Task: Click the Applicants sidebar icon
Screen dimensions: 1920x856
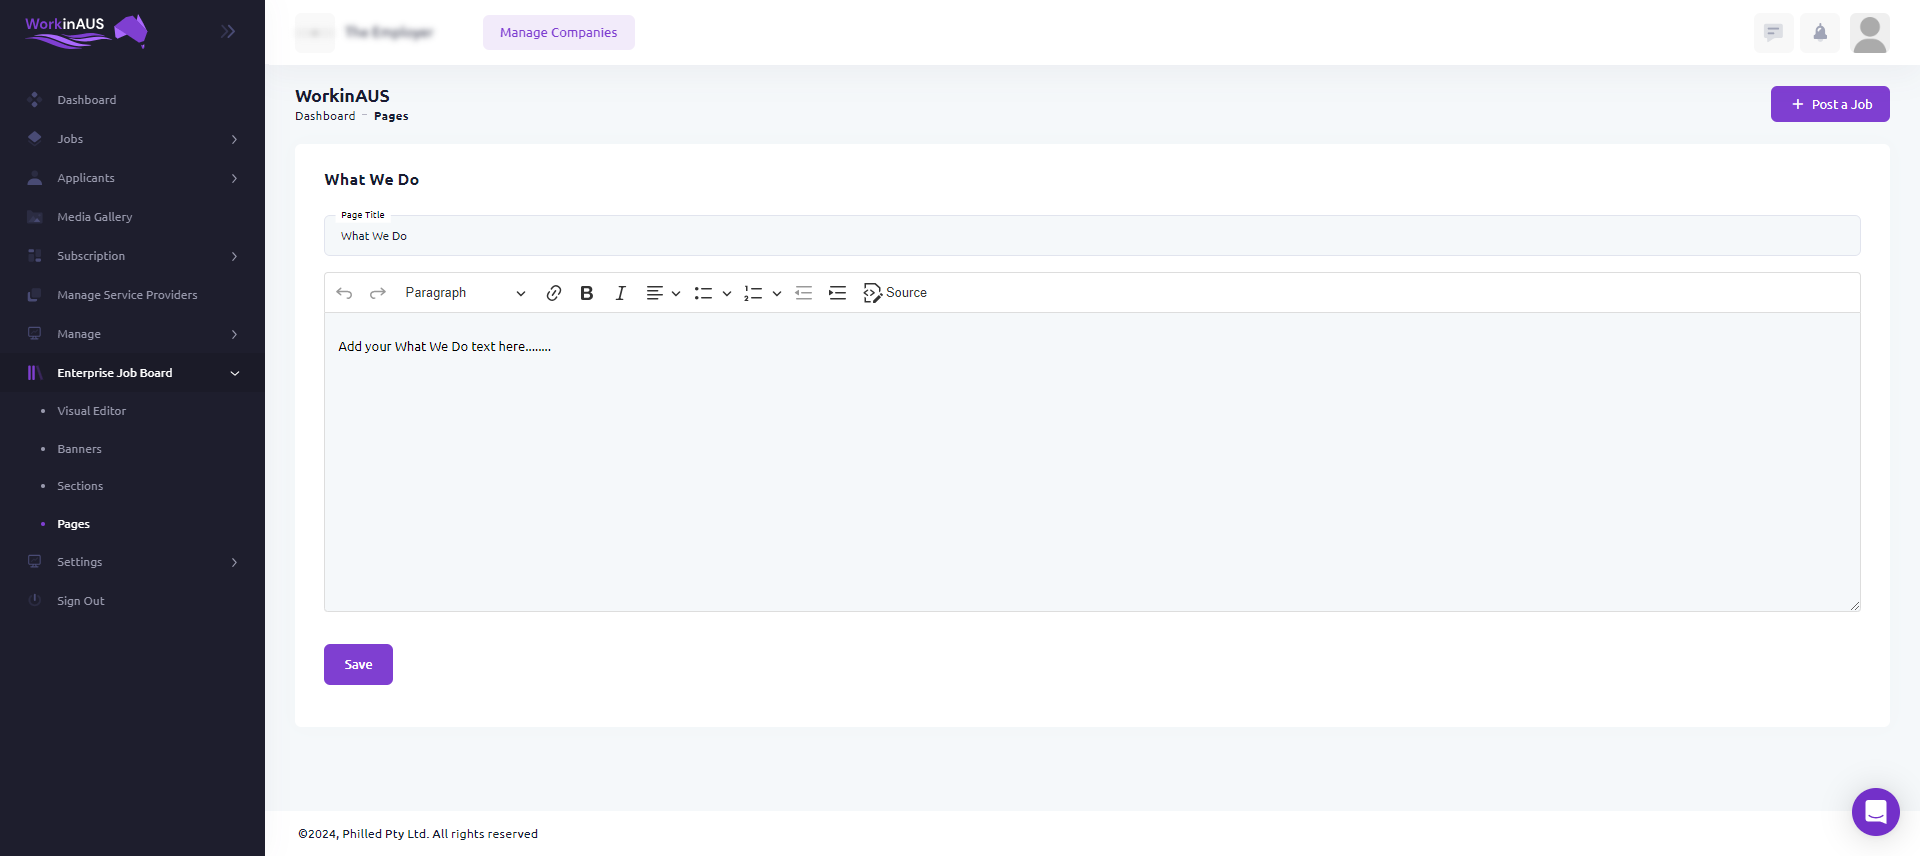Action: point(35,177)
